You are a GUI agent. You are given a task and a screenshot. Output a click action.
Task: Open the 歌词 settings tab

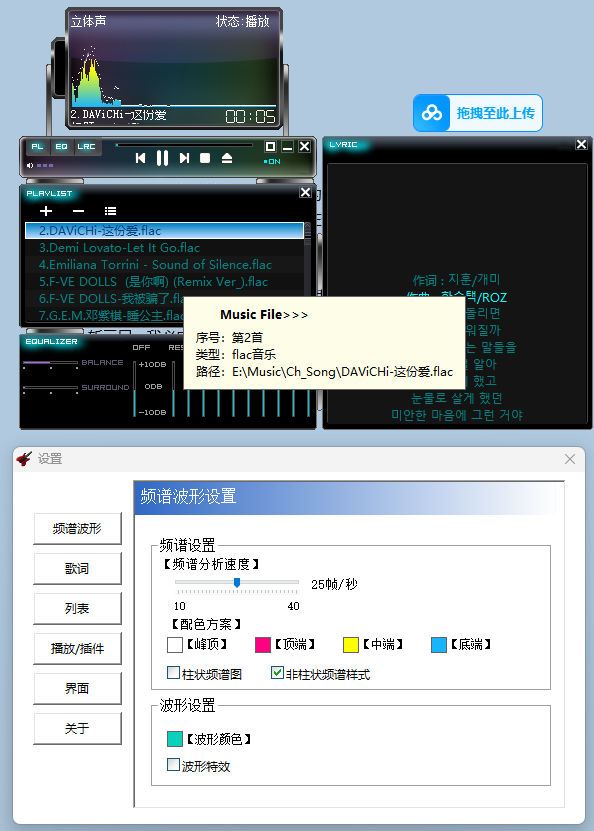[x=77, y=569]
